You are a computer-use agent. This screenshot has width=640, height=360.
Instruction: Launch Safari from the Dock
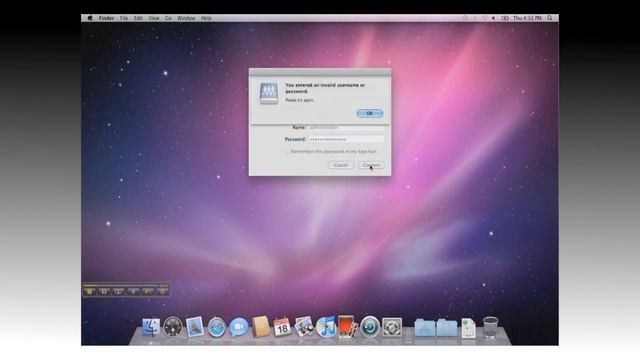pyautogui.click(x=217, y=327)
